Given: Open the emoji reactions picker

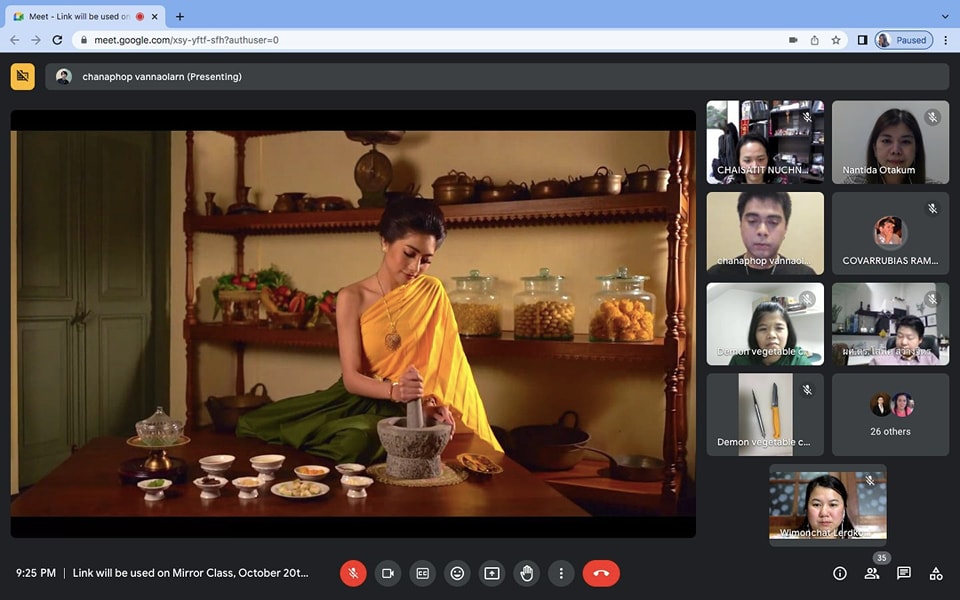Looking at the screenshot, I should (x=457, y=573).
